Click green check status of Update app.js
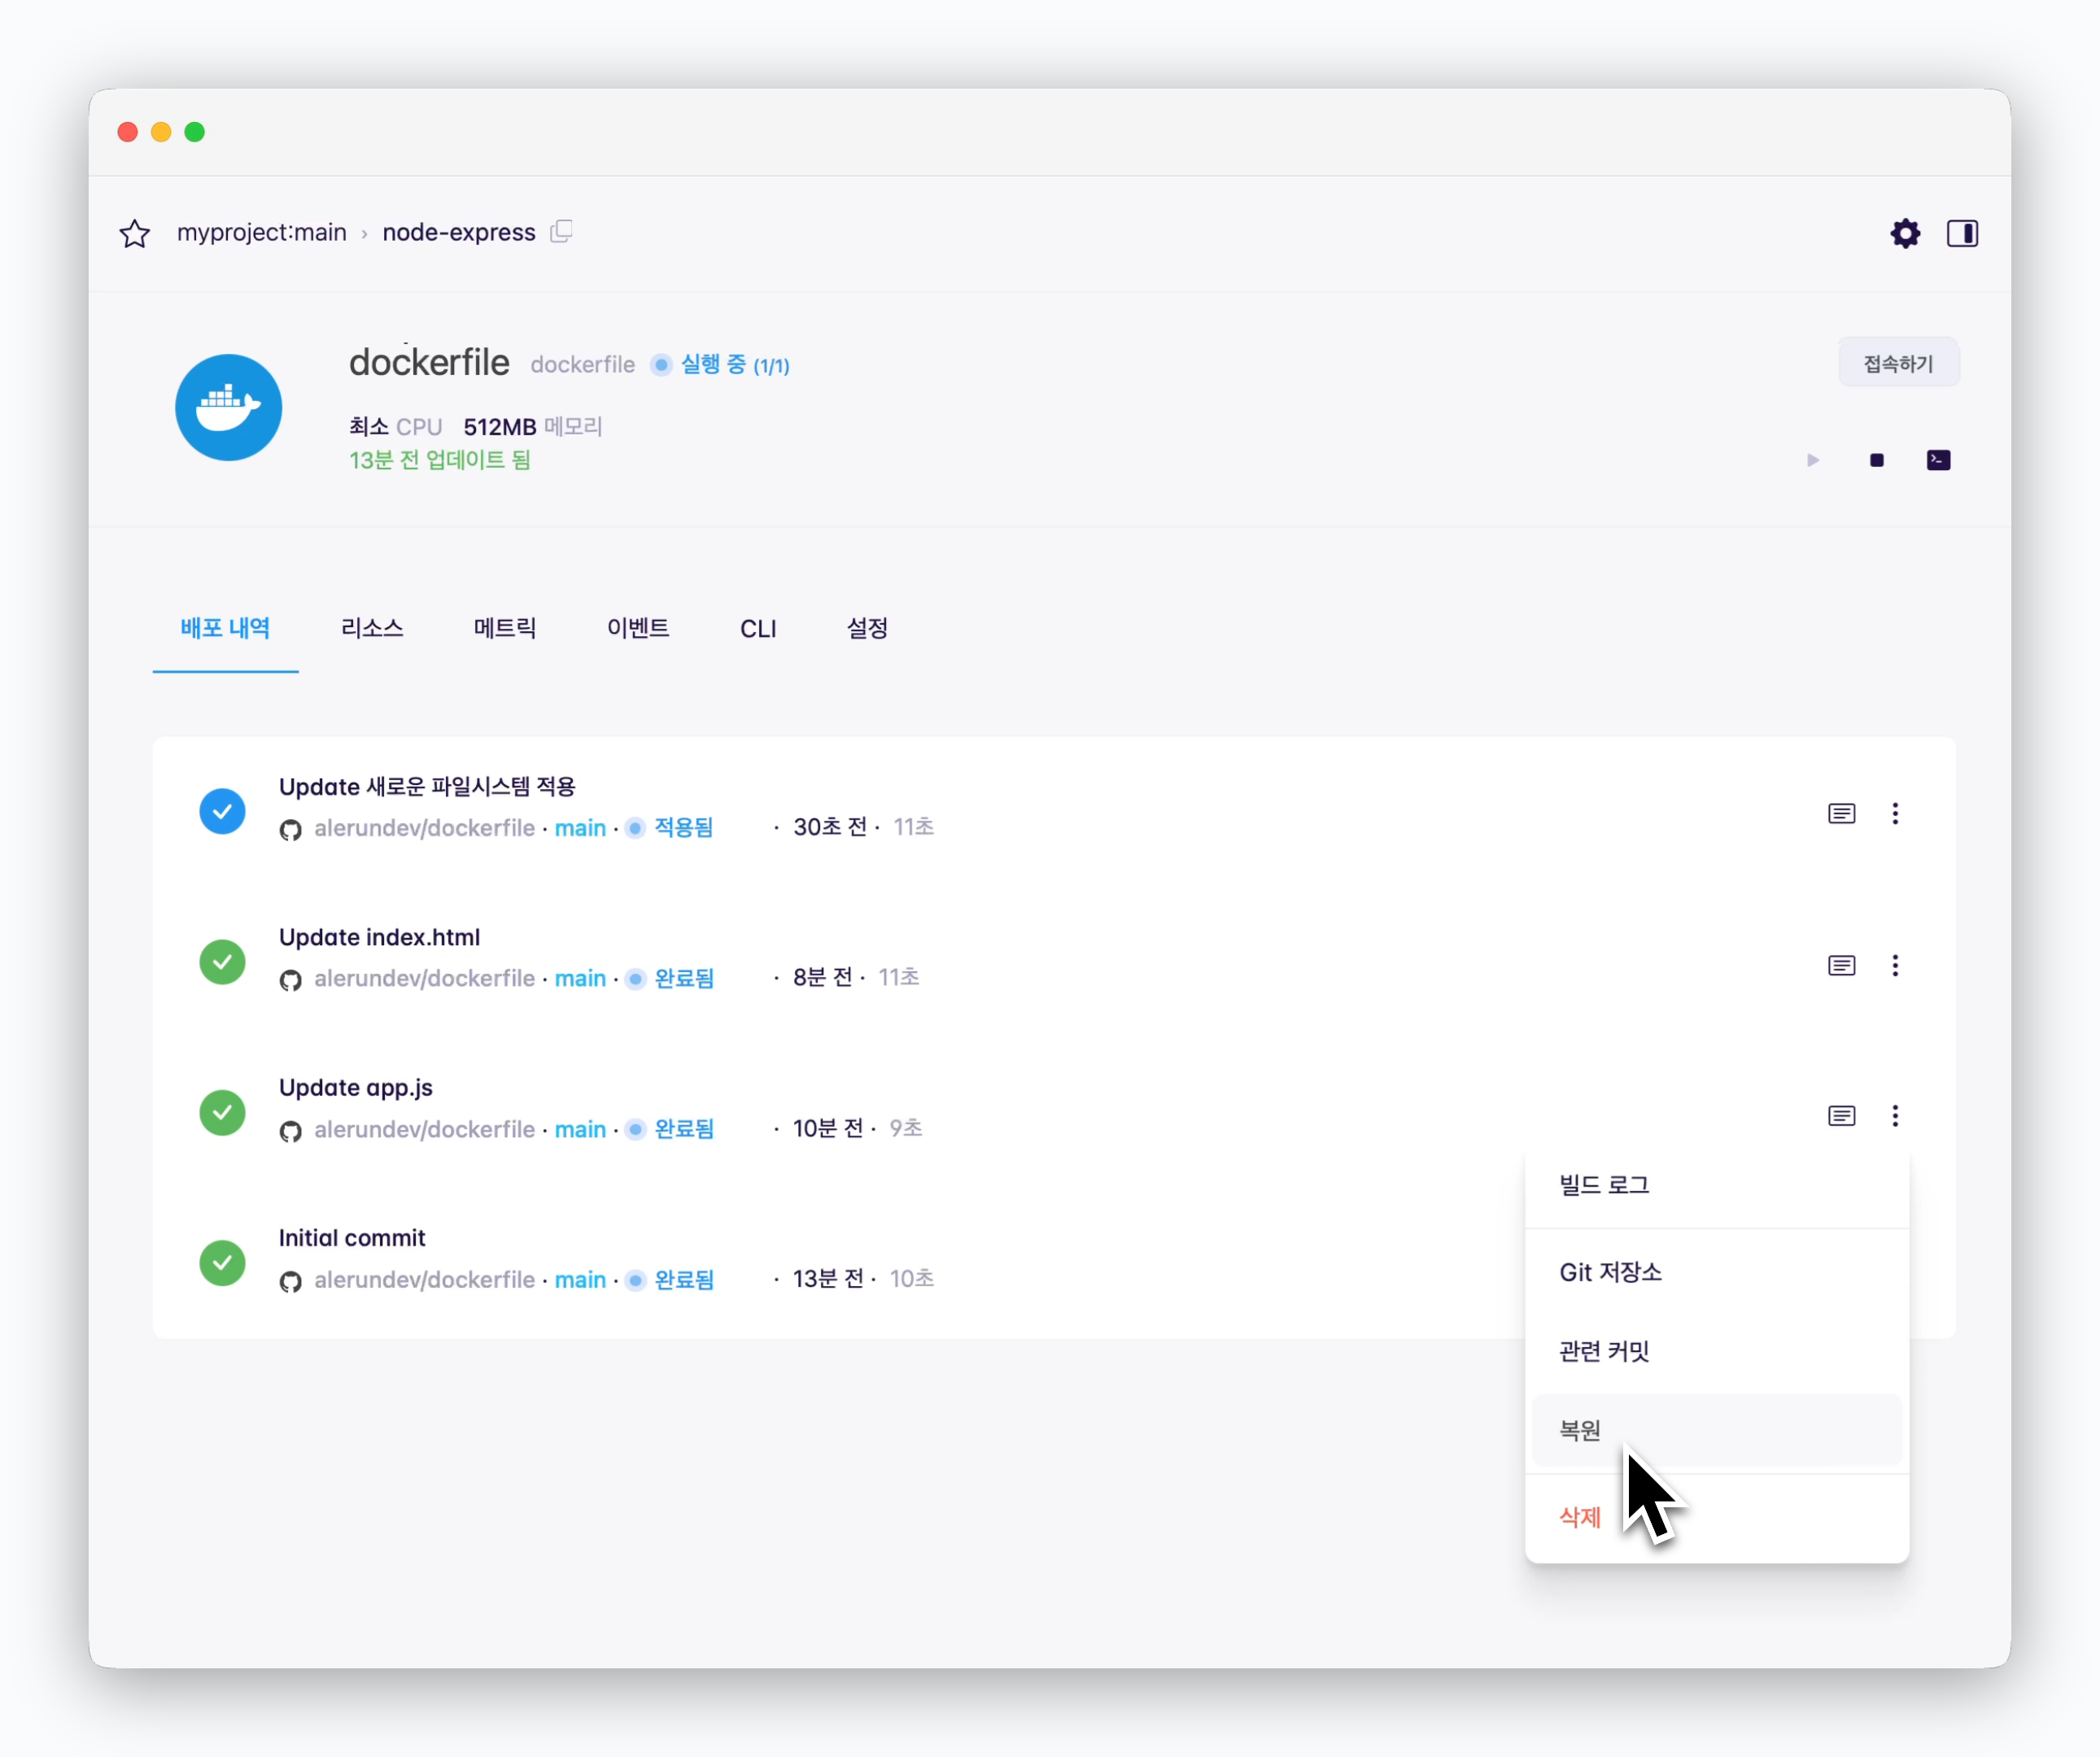This screenshot has height=1757, width=2100. tap(222, 1112)
